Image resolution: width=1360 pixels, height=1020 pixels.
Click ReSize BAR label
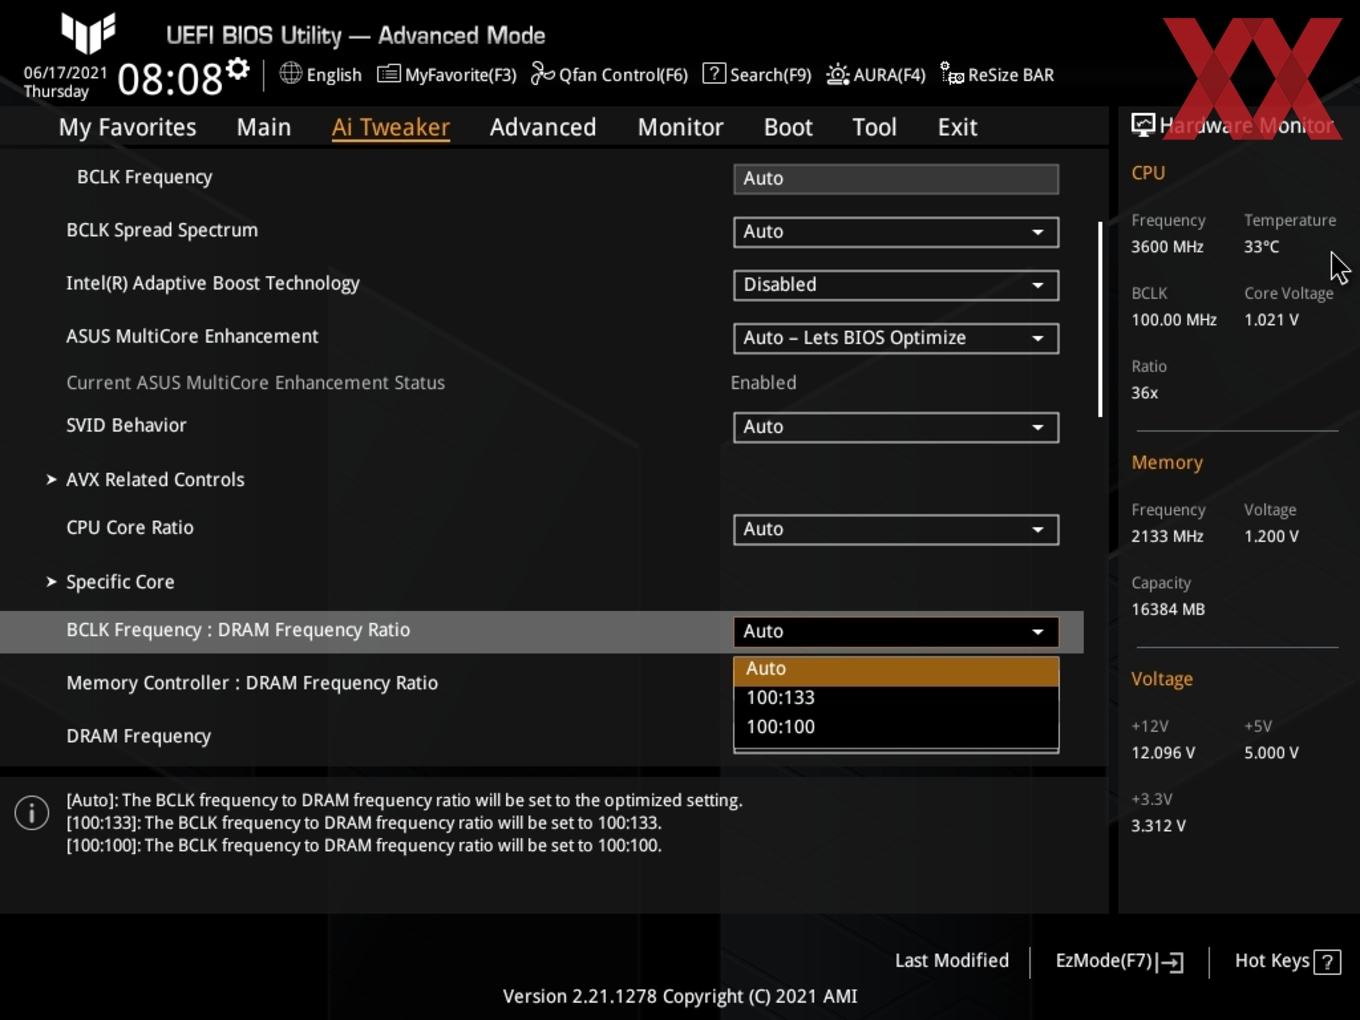pyautogui.click(x=1011, y=75)
